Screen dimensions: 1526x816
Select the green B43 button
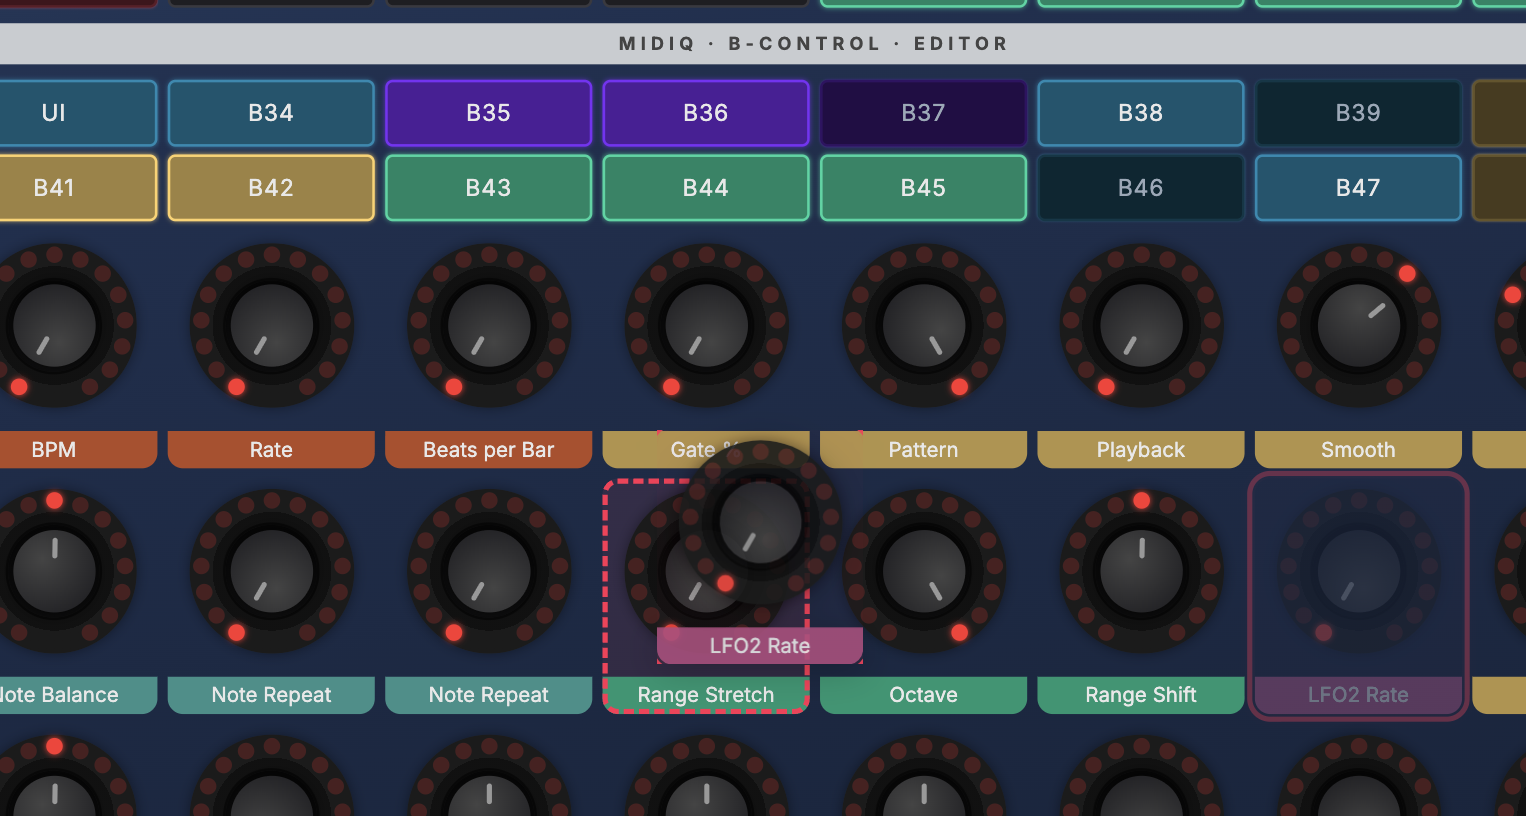tap(488, 188)
